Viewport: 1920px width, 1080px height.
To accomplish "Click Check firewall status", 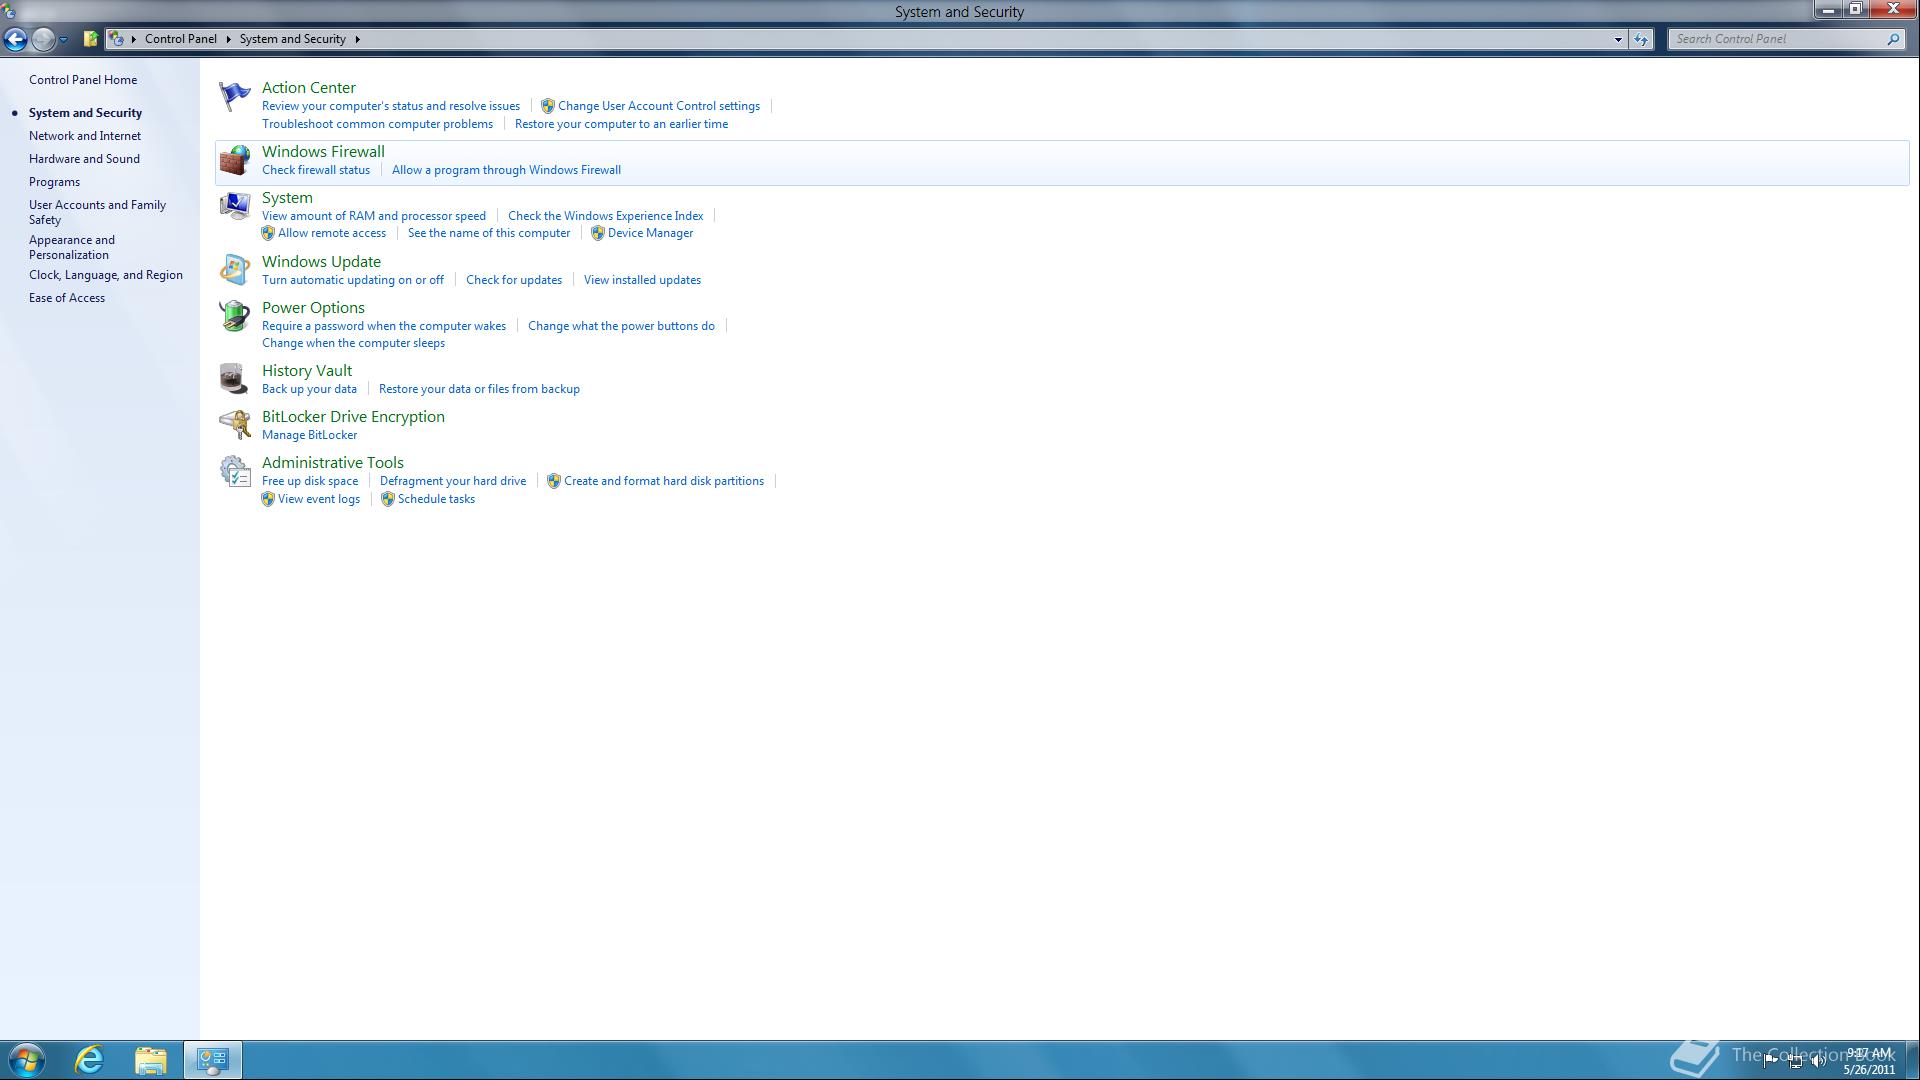I will 316,170.
